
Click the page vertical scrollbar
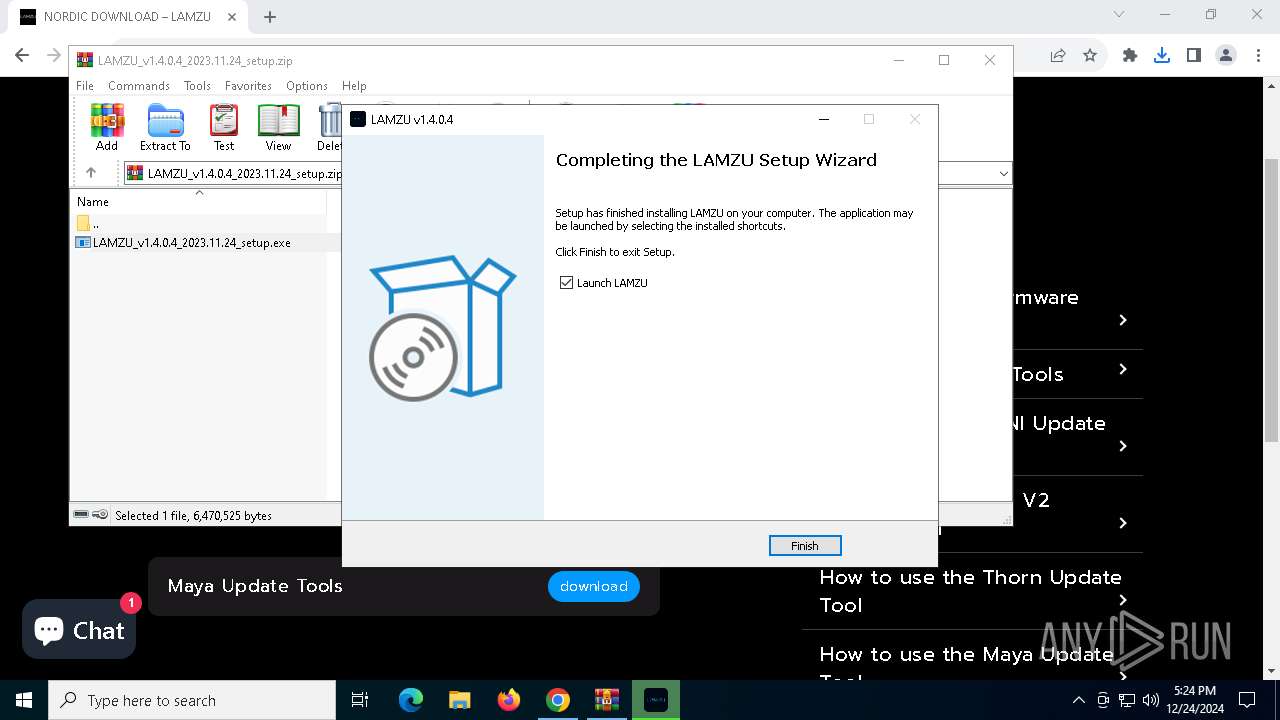point(1271,300)
